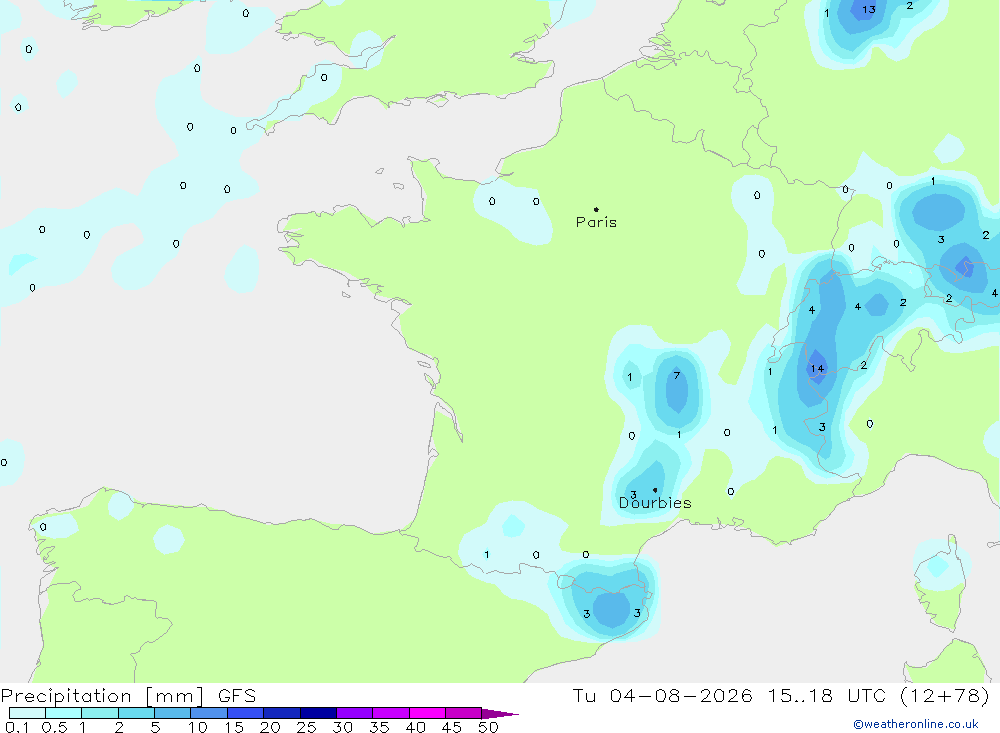Click the legend label 0.5
The height and width of the screenshot is (733, 1000).
point(54,727)
